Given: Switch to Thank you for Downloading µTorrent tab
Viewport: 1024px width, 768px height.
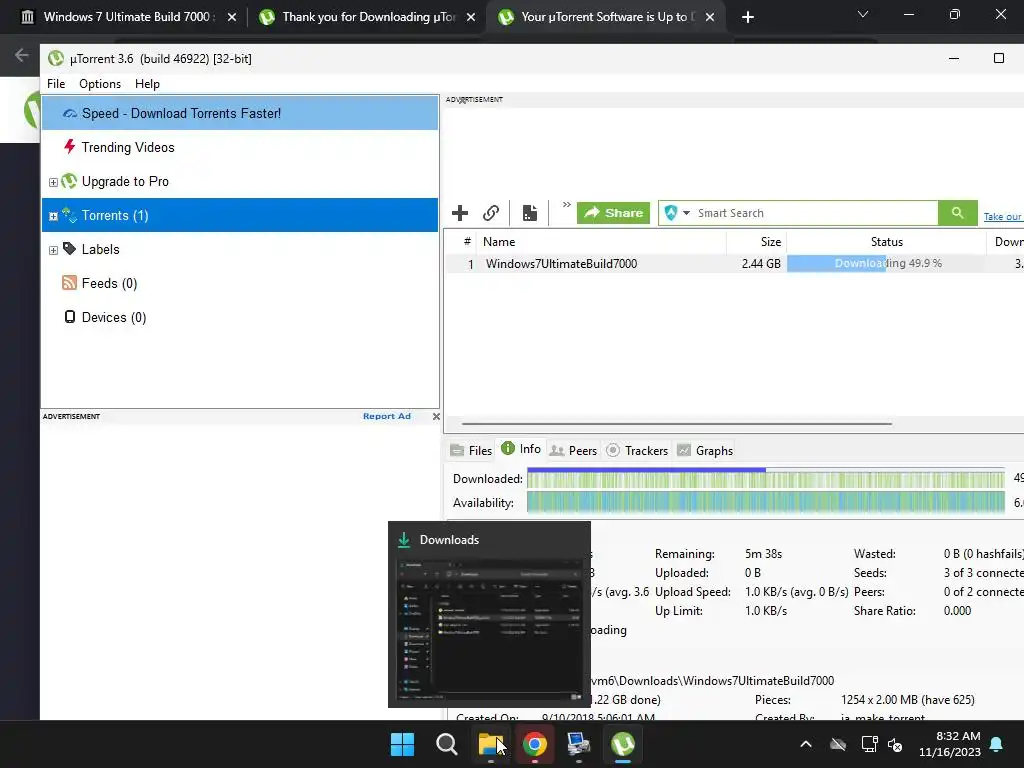Looking at the screenshot, I should pos(368,17).
